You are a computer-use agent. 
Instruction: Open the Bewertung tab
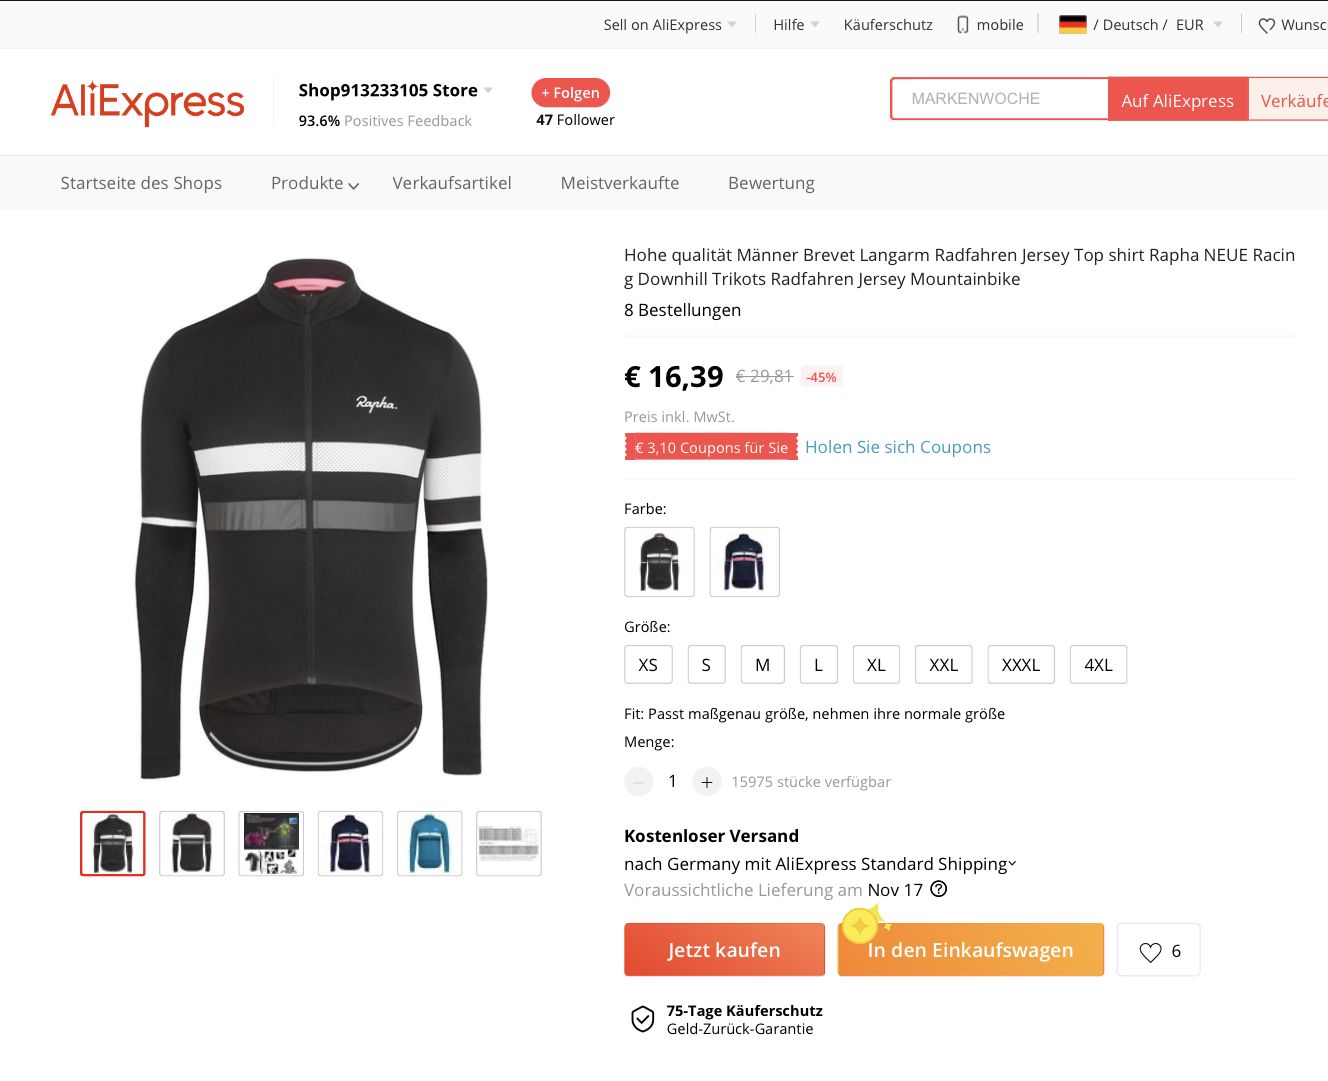tap(771, 183)
